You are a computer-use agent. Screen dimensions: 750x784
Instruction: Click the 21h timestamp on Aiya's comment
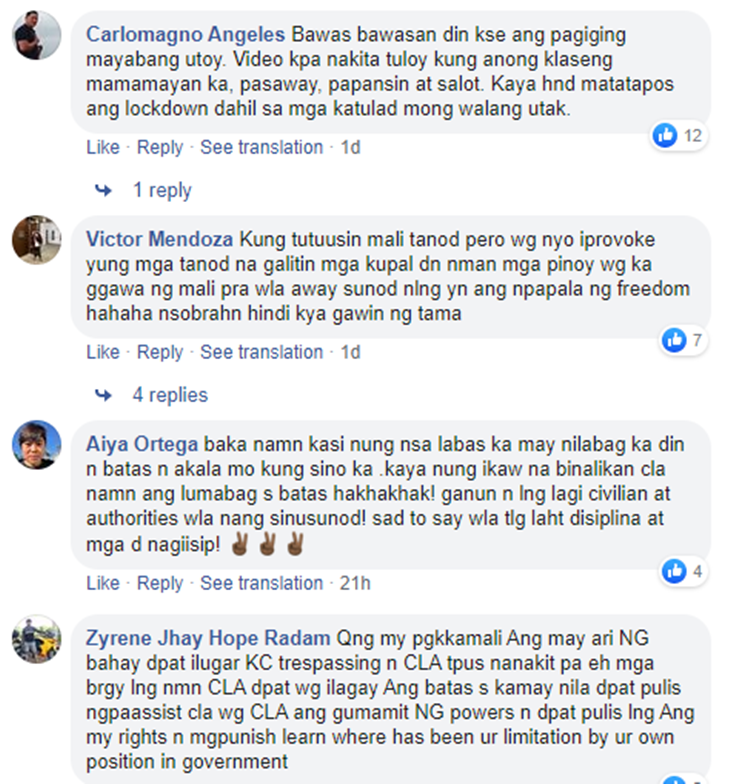[355, 584]
